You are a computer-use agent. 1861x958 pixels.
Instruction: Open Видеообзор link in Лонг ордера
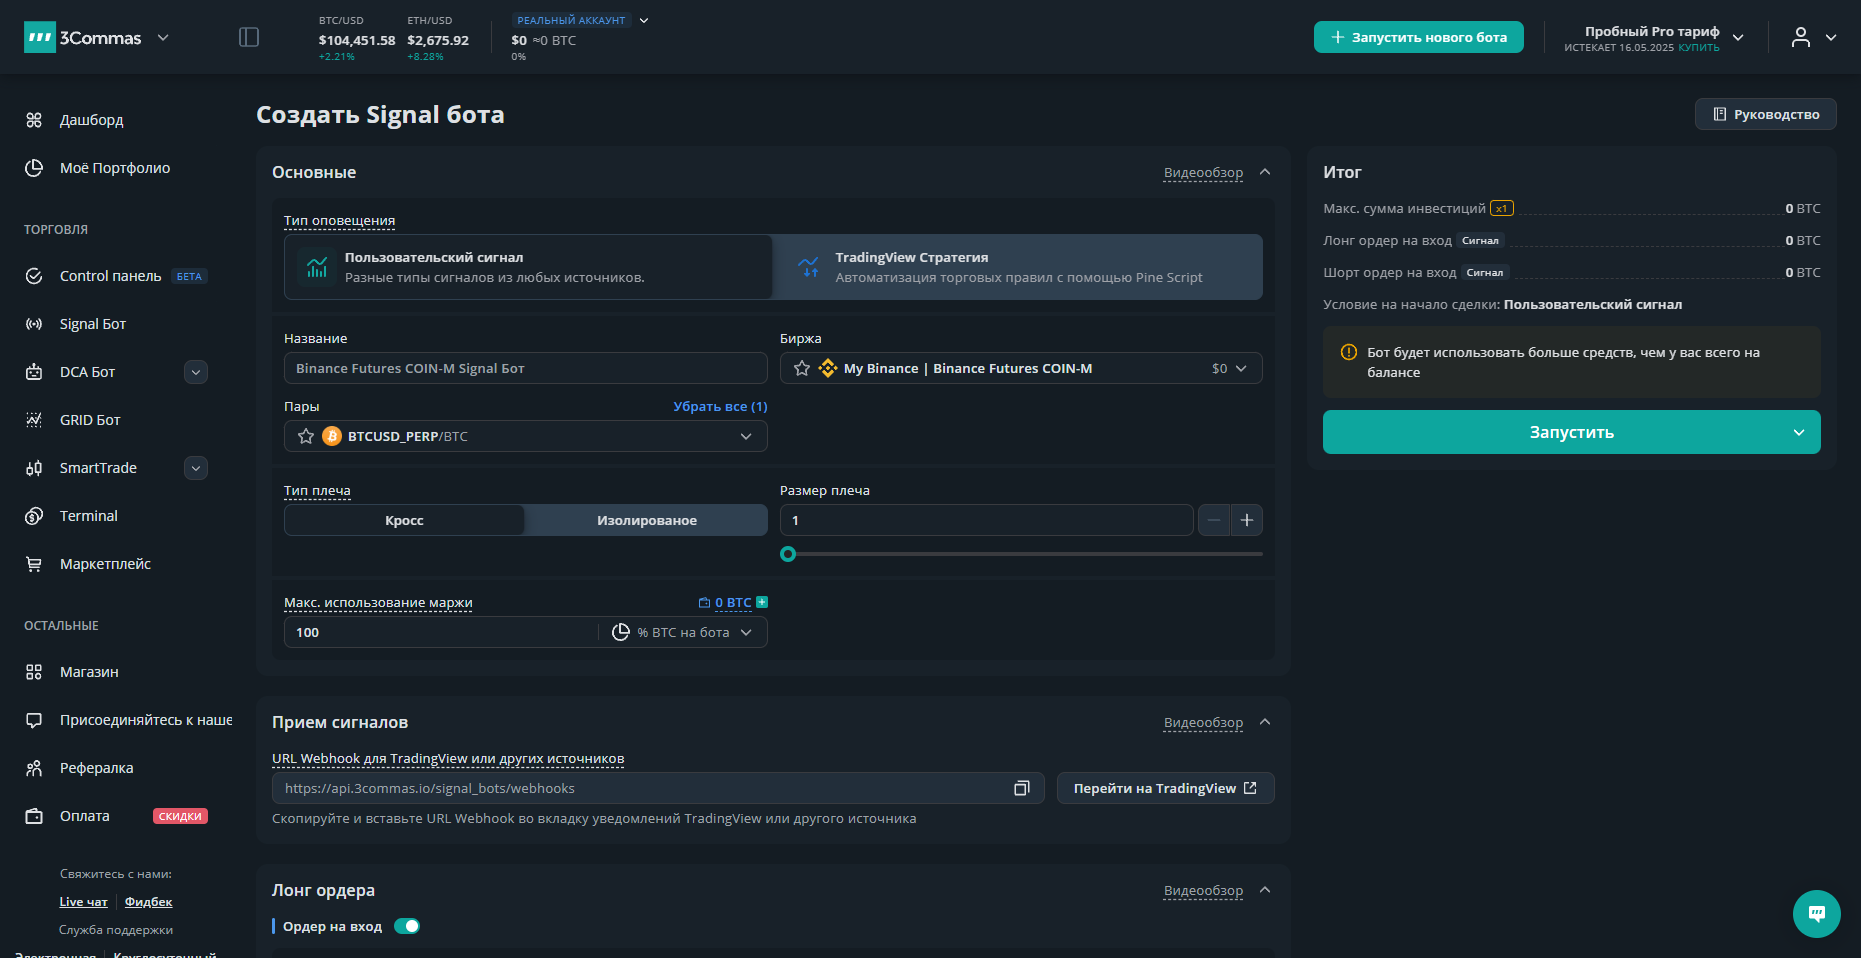click(1203, 890)
